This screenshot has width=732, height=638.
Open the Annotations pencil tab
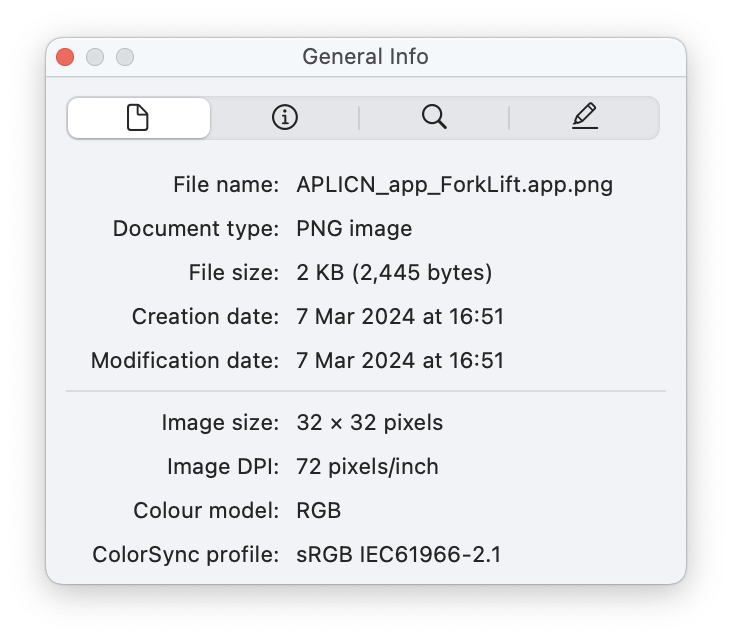pos(585,118)
